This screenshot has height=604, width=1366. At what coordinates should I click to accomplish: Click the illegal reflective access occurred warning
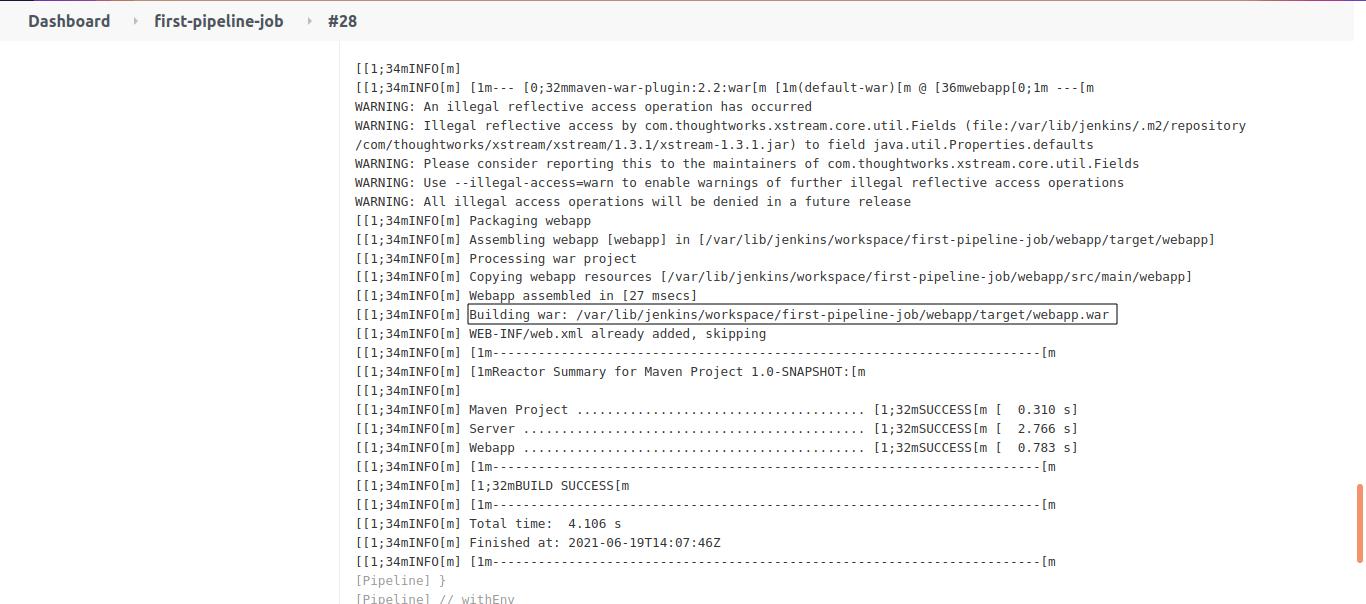click(583, 107)
